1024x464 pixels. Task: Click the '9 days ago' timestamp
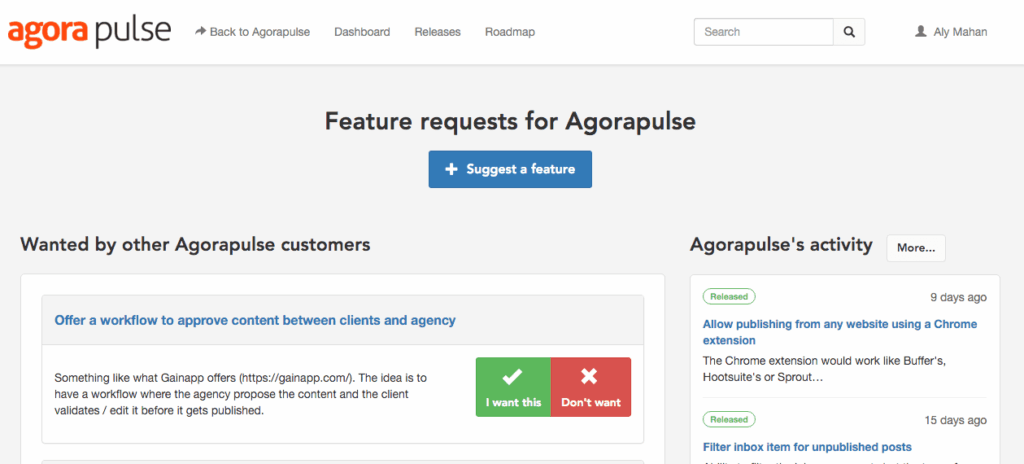pos(956,297)
